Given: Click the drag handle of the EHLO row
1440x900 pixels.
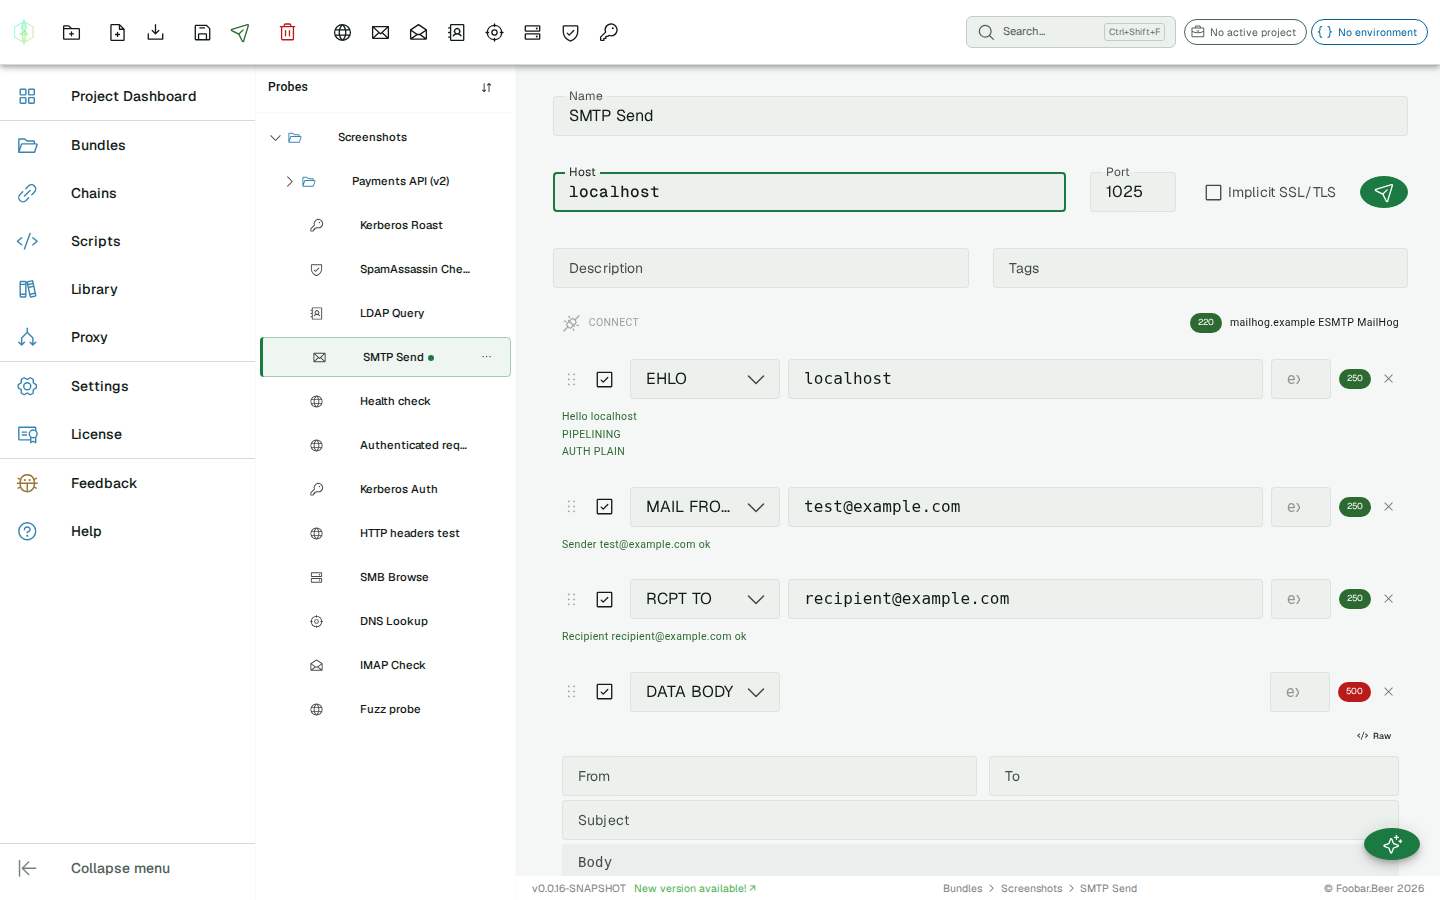Looking at the screenshot, I should [572, 379].
